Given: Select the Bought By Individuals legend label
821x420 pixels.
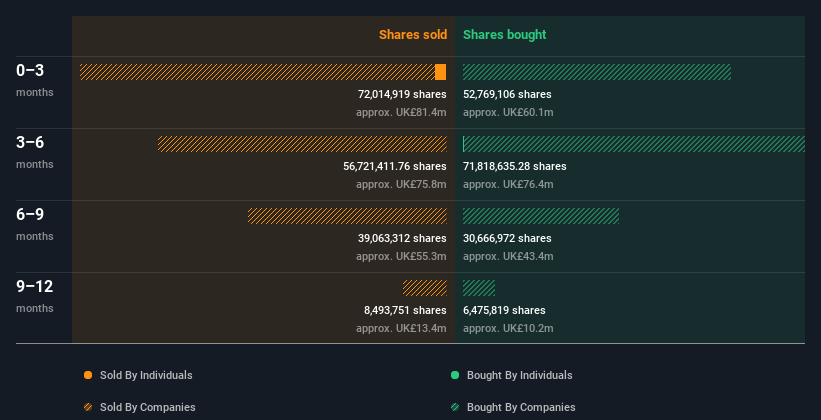Looking at the screenshot, I should 519,375.
